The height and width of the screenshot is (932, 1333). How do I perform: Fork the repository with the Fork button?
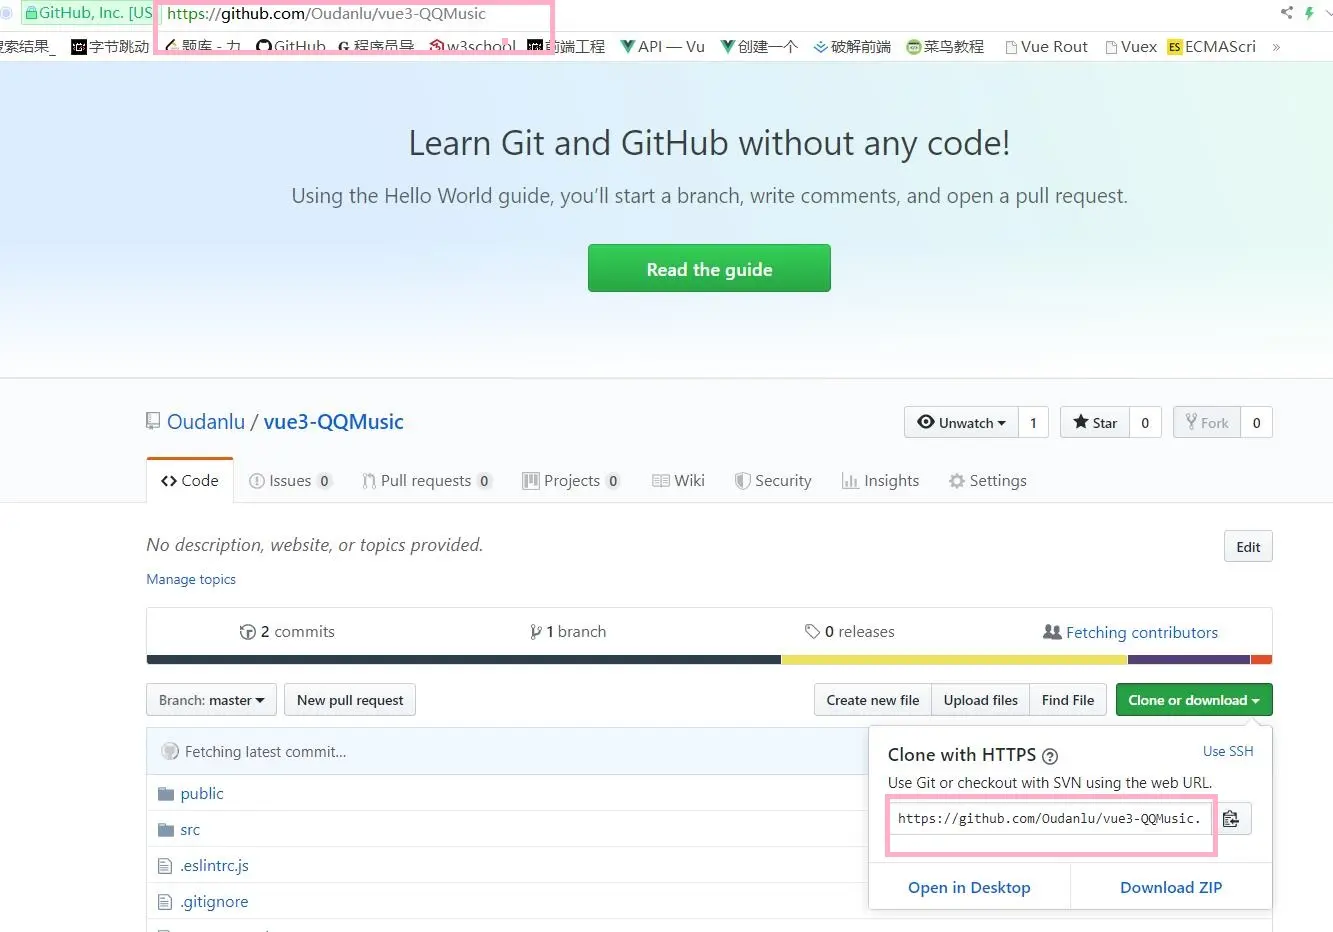point(1207,423)
